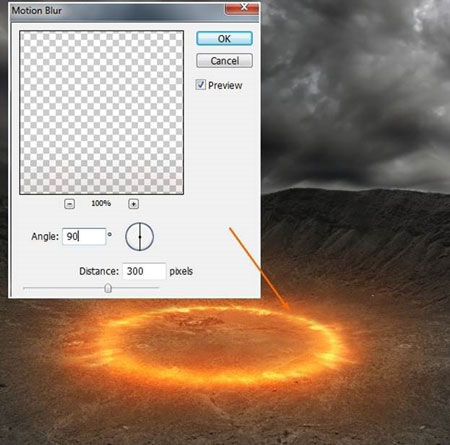Click the Angle input field
Image resolution: width=450 pixels, height=445 pixels.
coord(84,237)
